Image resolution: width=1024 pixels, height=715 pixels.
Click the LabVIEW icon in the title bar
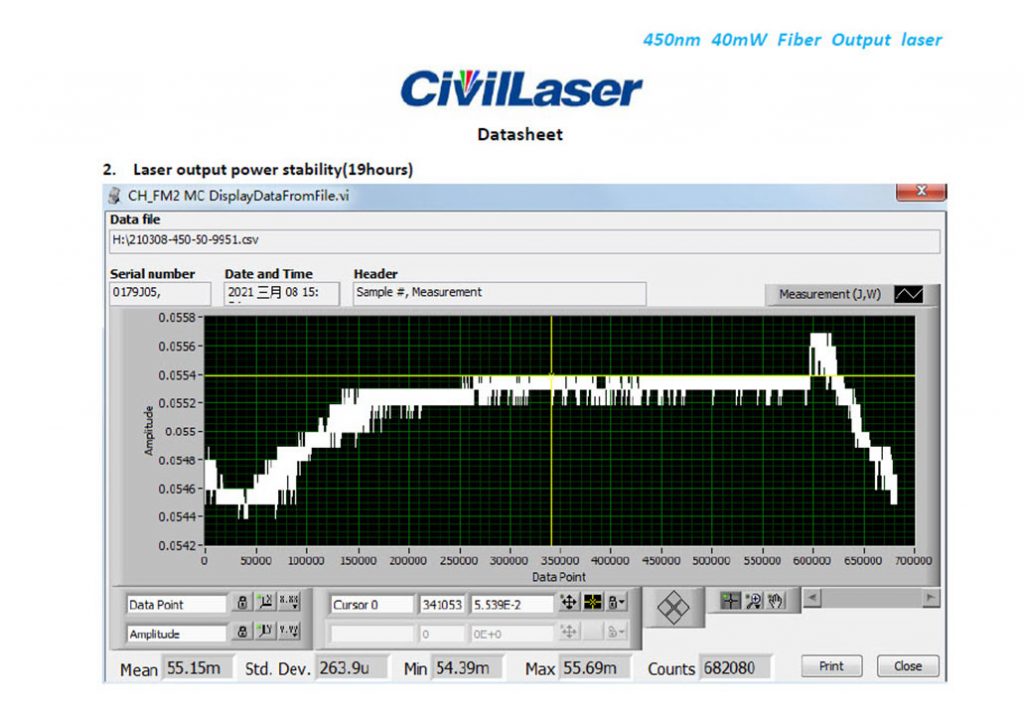point(114,195)
